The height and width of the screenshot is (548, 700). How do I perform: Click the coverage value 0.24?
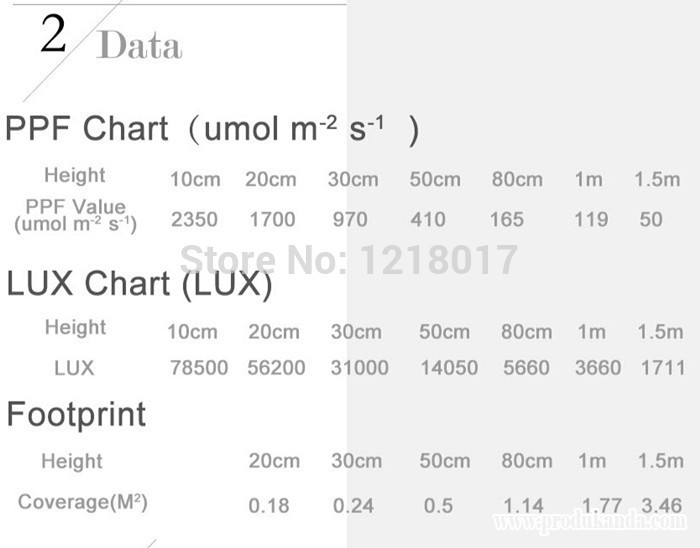[353, 506]
